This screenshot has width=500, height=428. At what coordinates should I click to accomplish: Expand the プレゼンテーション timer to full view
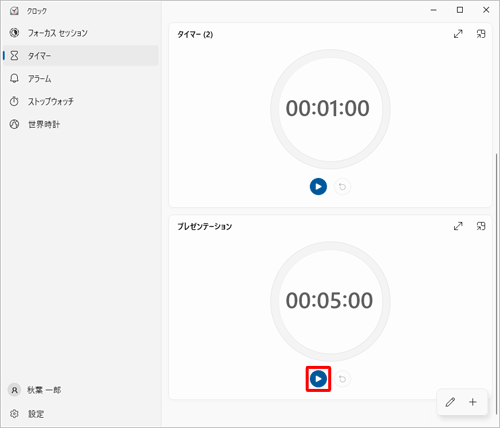[x=458, y=226]
